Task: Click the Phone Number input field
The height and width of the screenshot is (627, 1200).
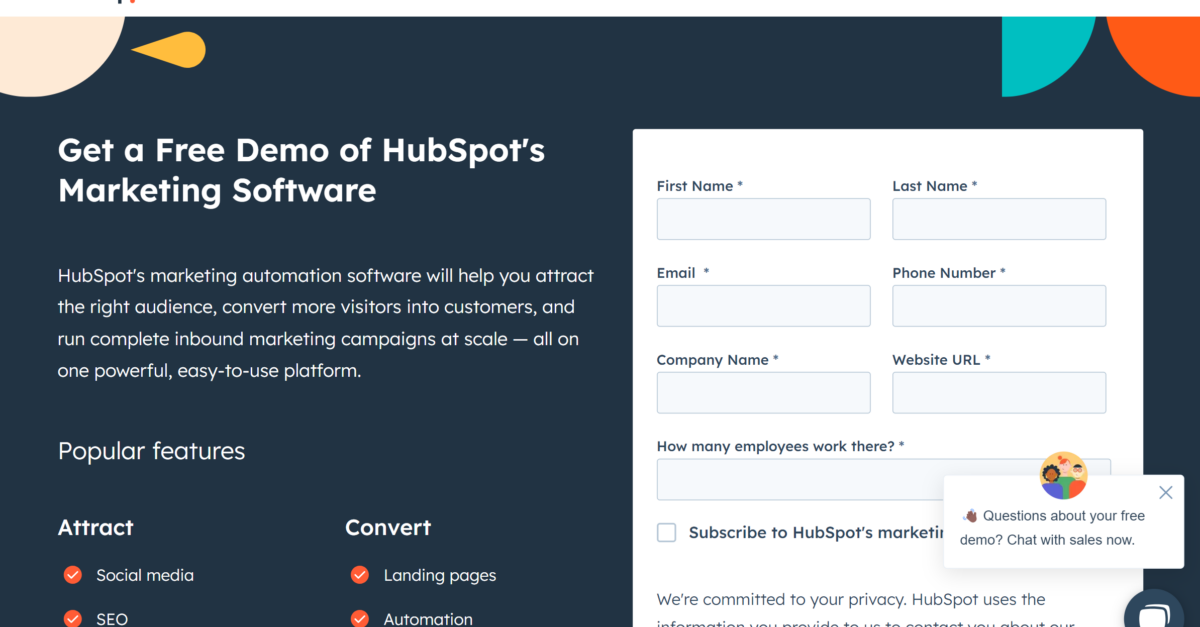Action: [998, 305]
